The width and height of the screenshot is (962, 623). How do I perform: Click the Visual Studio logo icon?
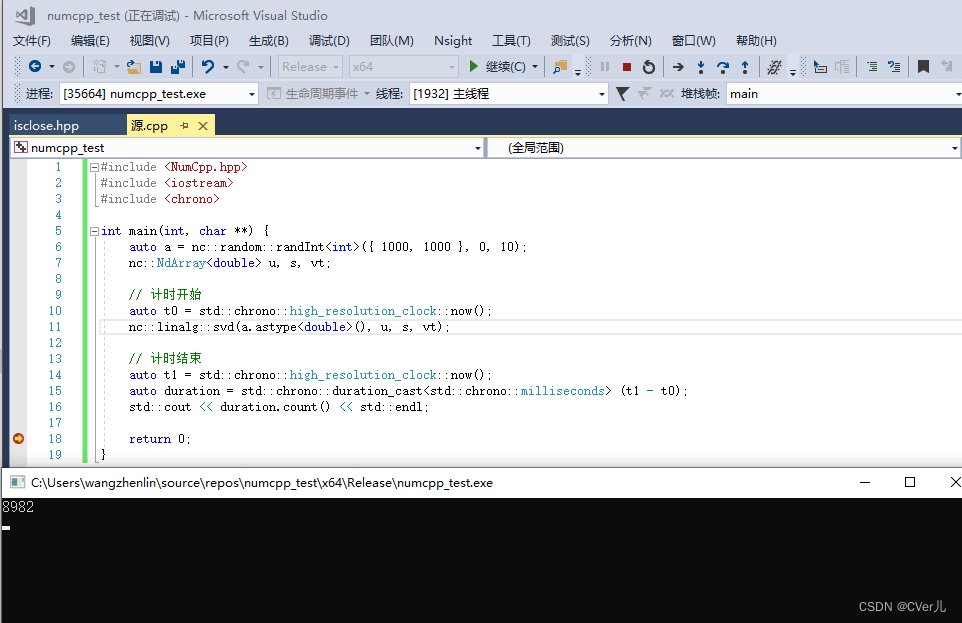(x=24, y=15)
